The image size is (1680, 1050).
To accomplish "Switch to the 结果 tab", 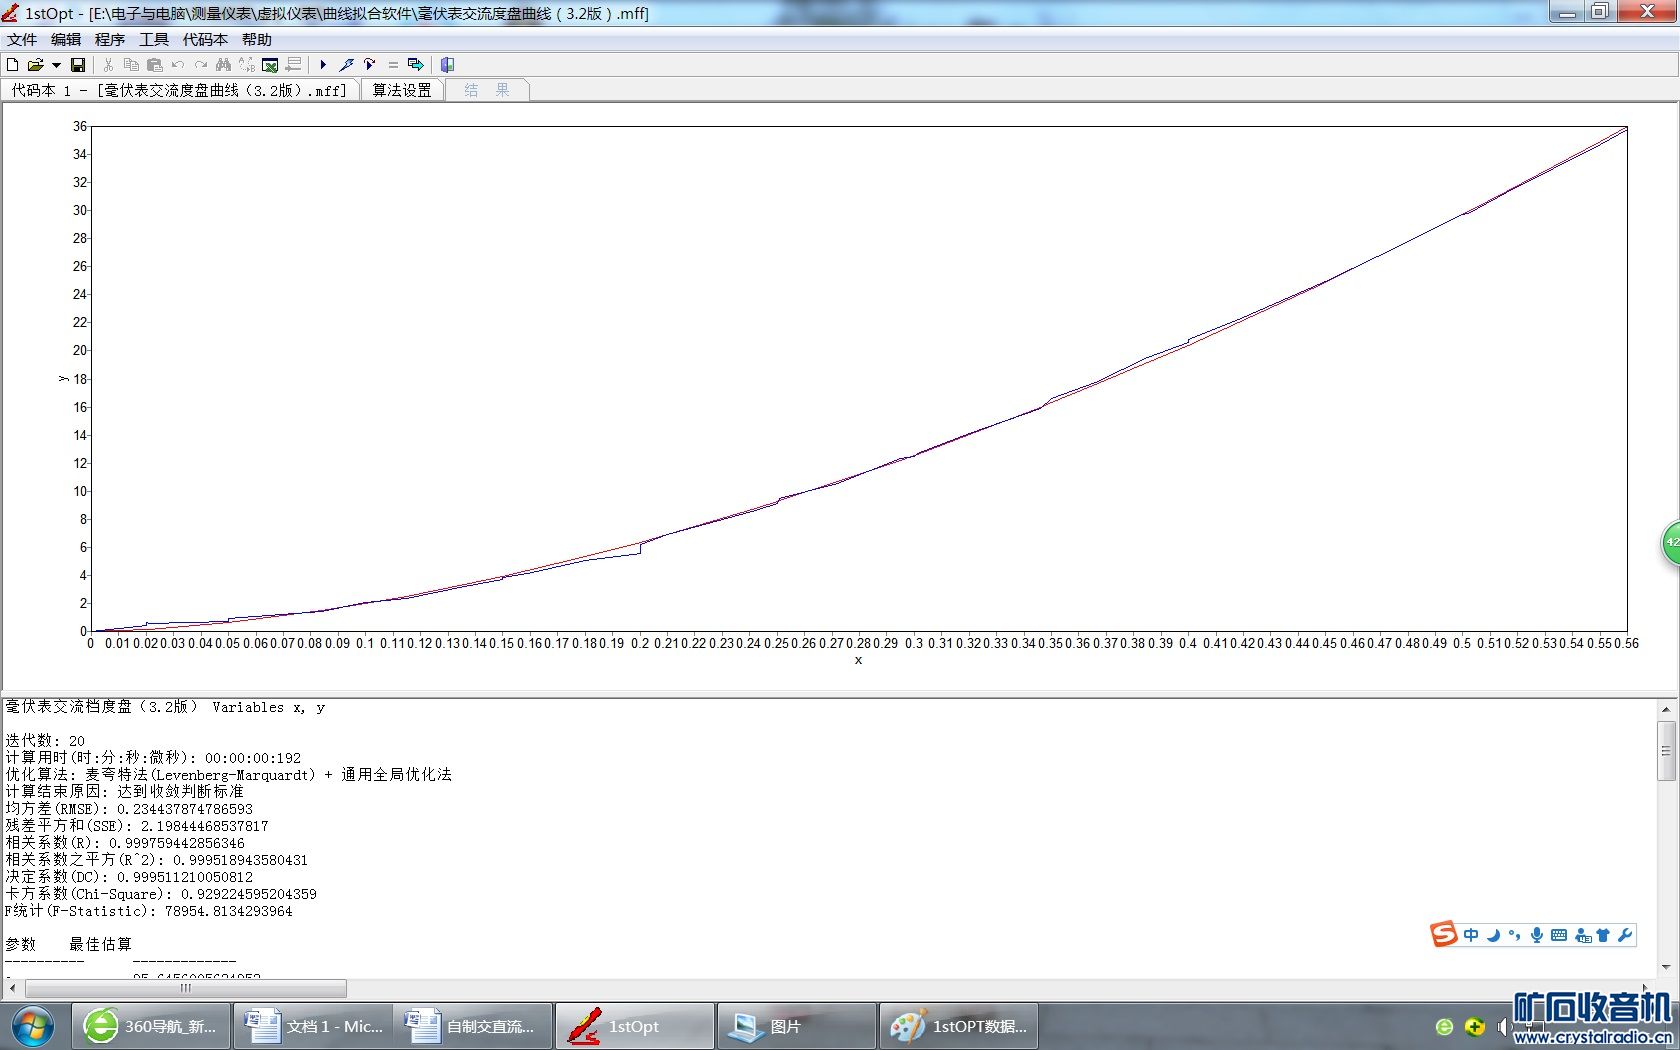I will click(x=487, y=90).
